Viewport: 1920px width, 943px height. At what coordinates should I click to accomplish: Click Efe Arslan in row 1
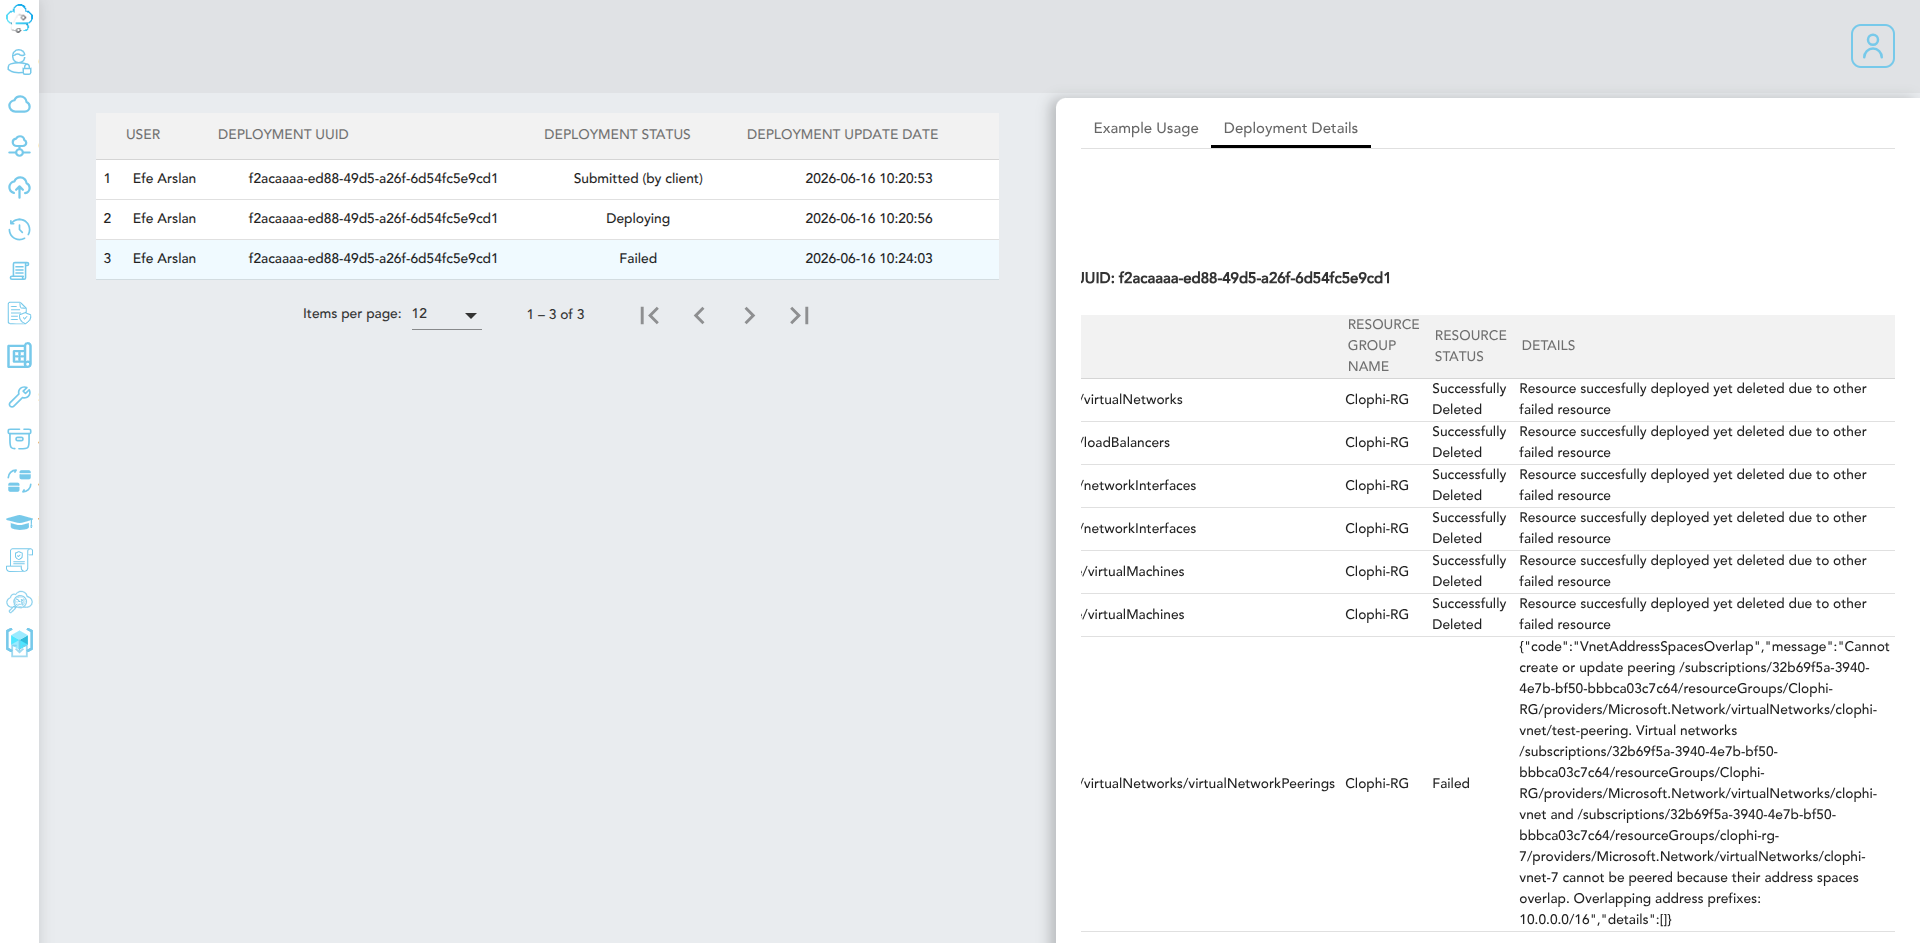click(164, 178)
